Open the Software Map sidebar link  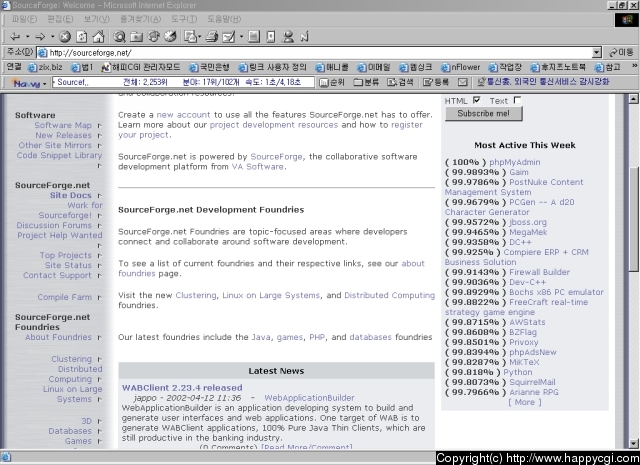(x=63, y=125)
